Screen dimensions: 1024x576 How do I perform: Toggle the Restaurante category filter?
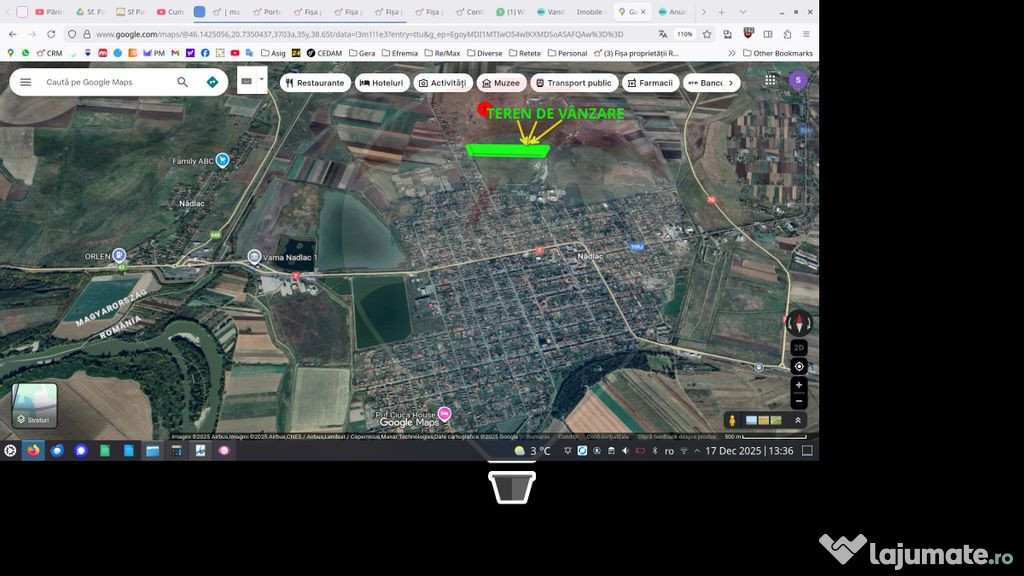coord(315,83)
